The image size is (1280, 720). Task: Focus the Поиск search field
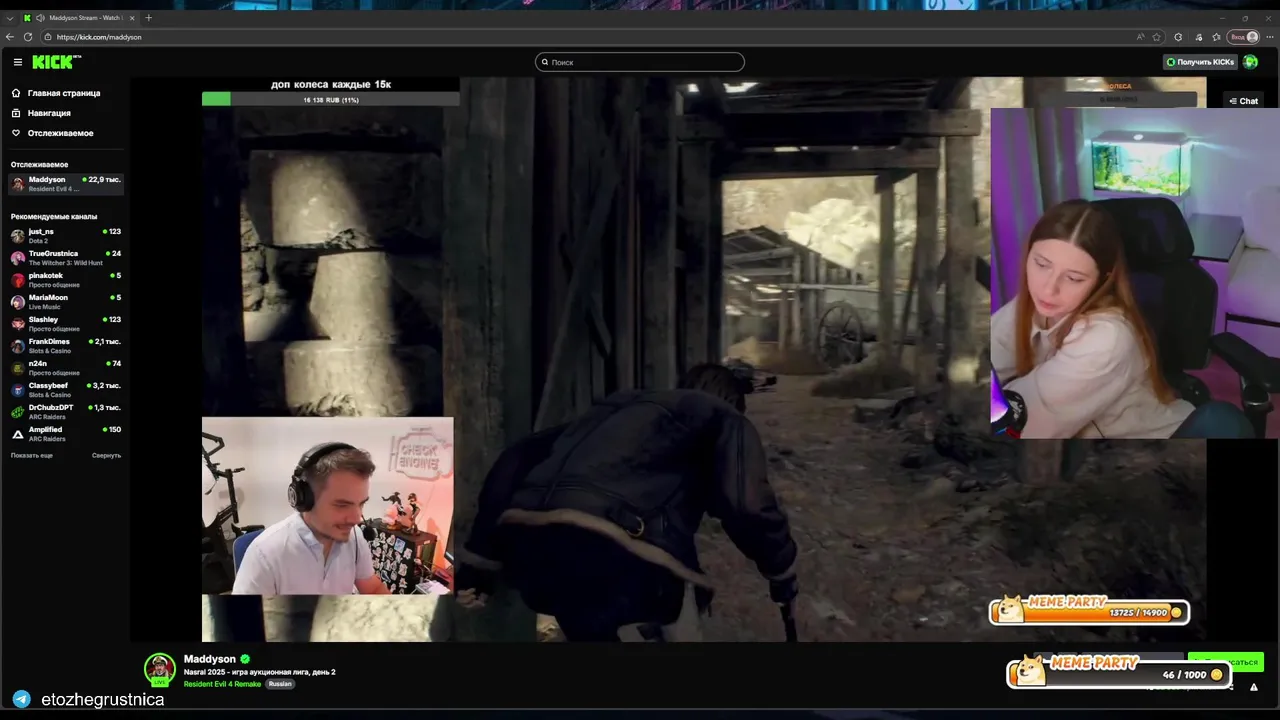[x=640, y=62]
